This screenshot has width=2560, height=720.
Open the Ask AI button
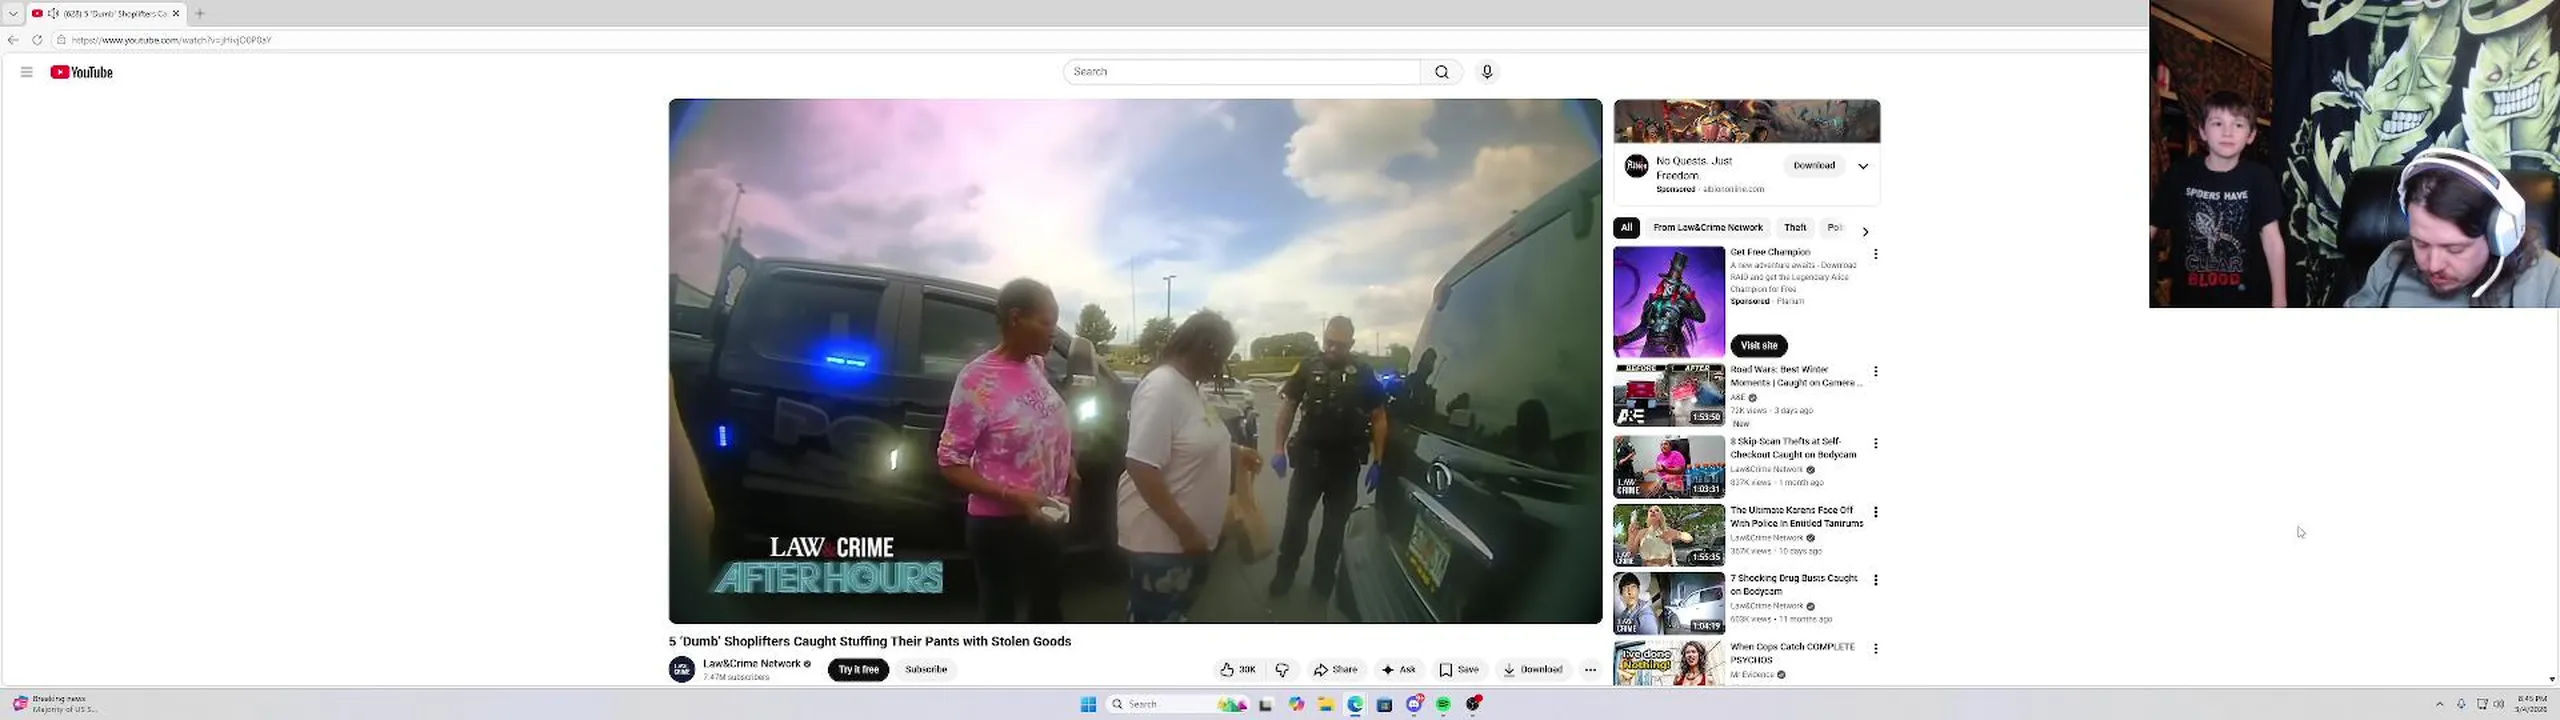click(1399, 670)
